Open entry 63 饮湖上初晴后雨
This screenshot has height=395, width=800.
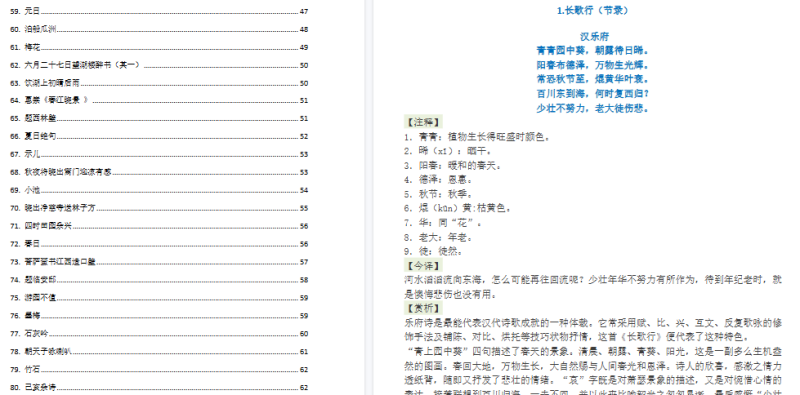[x=159, y=83]
